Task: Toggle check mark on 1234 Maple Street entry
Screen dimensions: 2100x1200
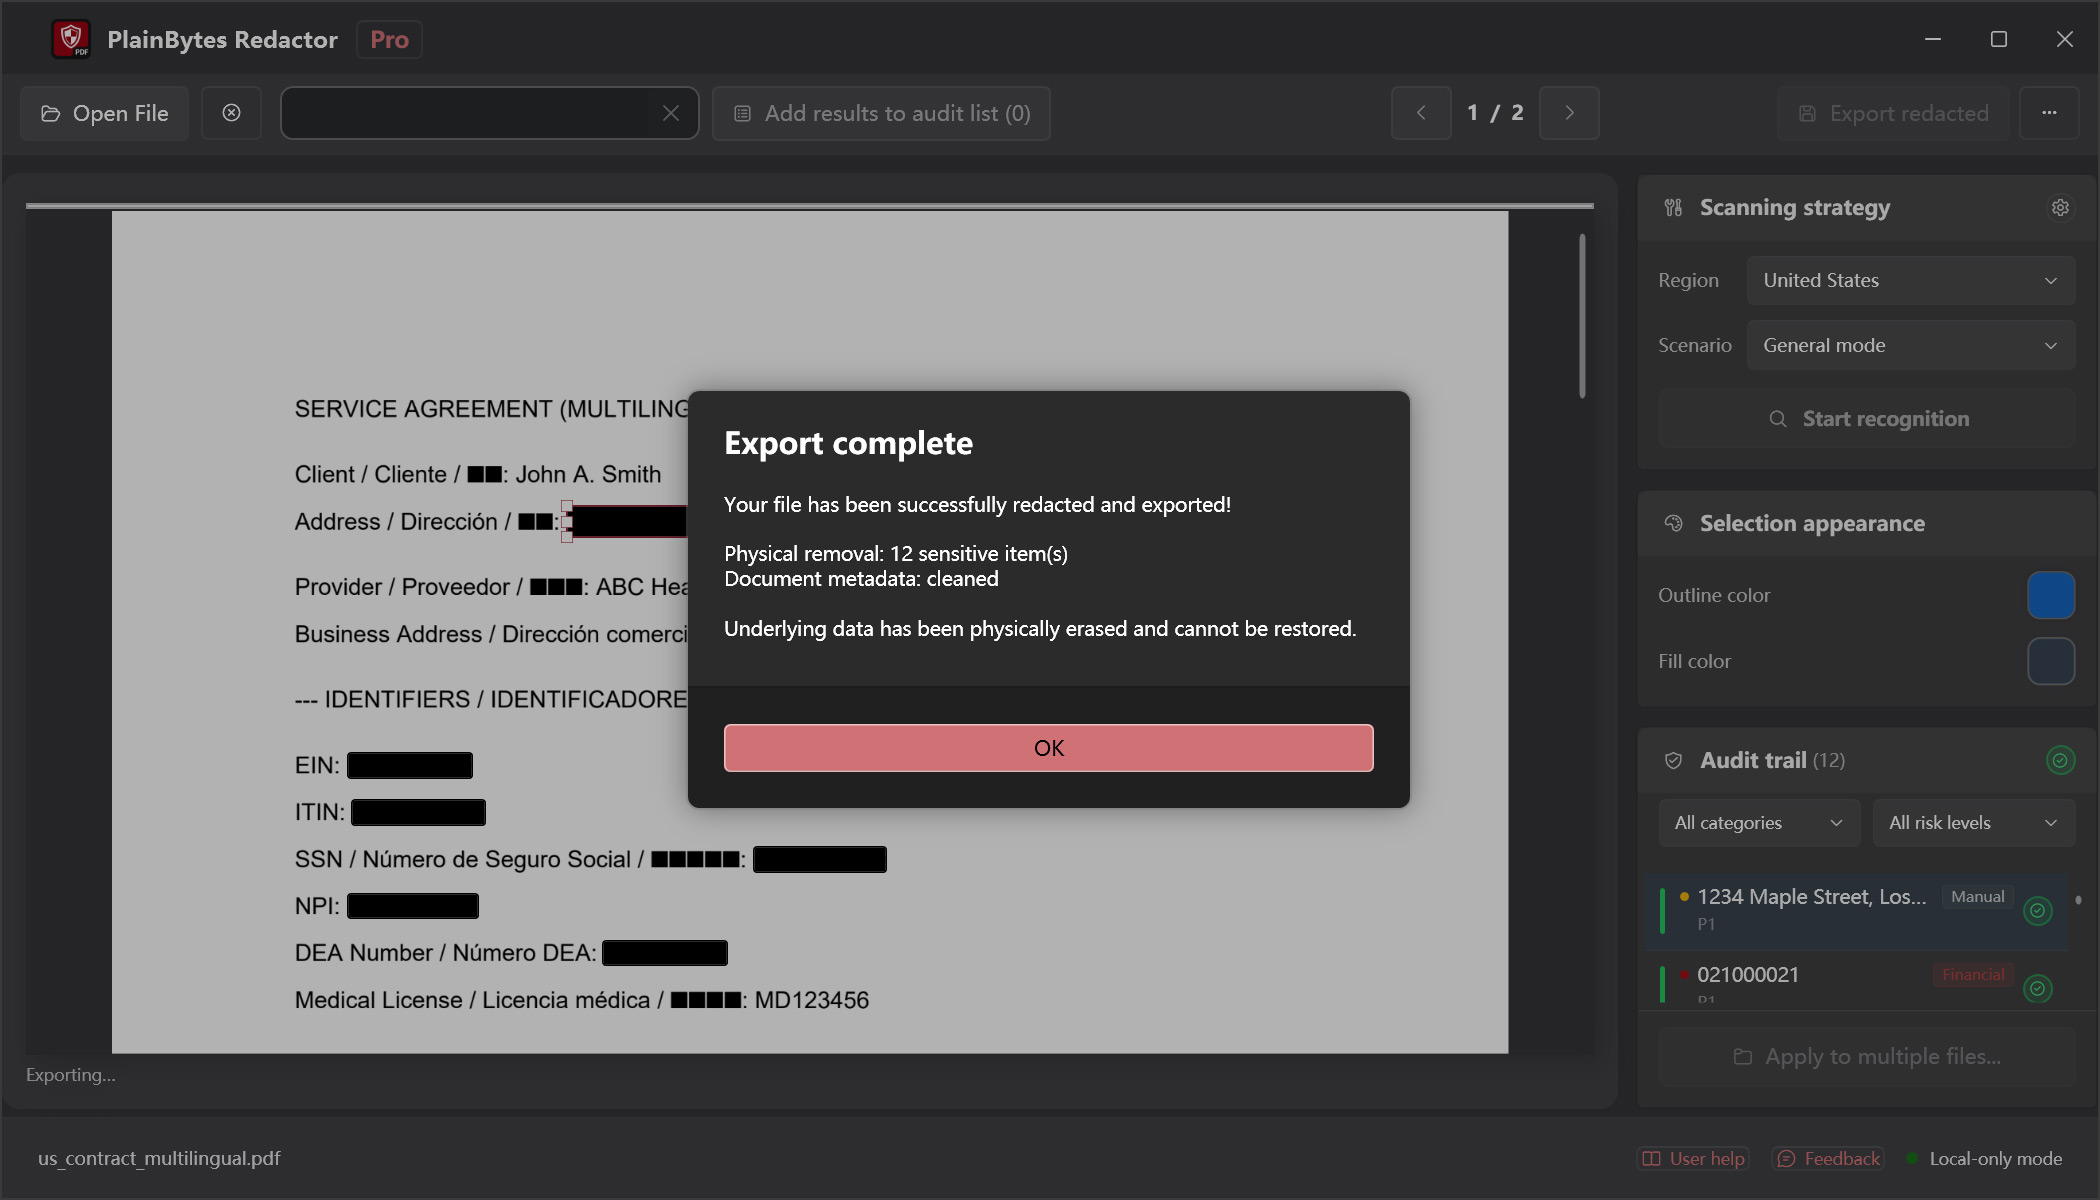Action: coord(2037,910)
